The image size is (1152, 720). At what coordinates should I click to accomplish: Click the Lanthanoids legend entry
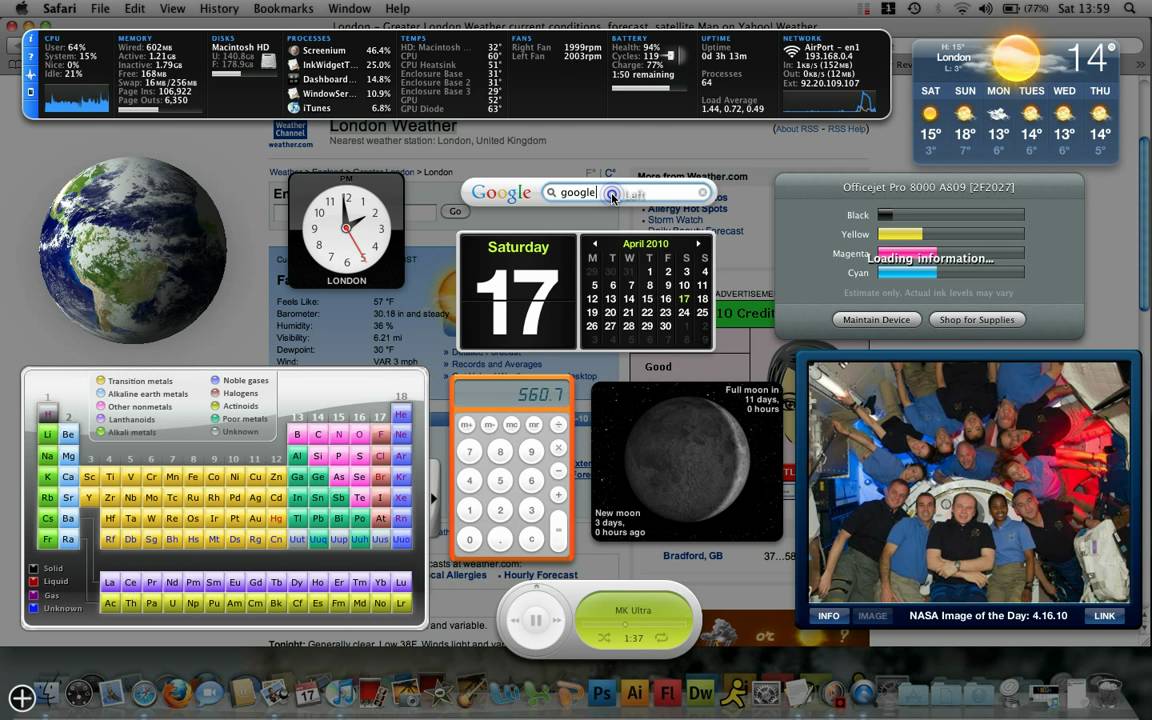click(x=126, y=420)
